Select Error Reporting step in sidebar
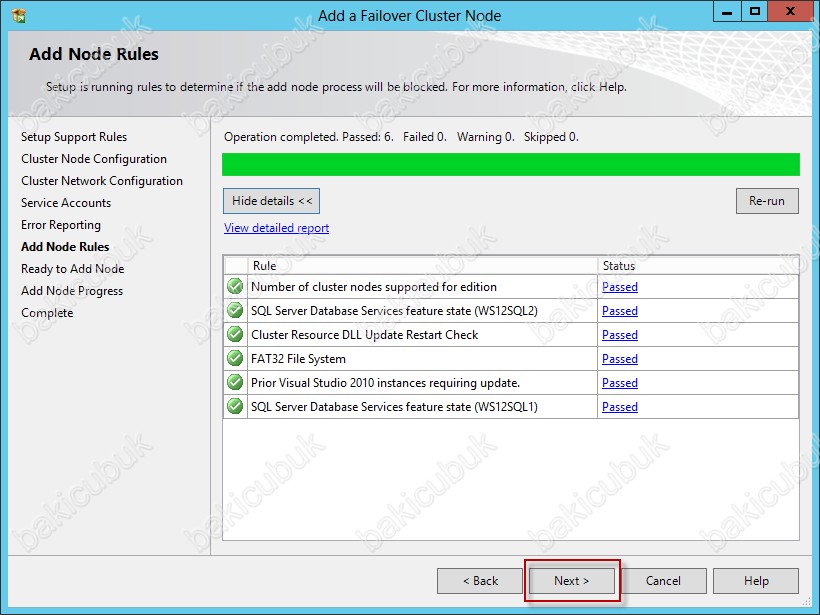 click(61, 225)
